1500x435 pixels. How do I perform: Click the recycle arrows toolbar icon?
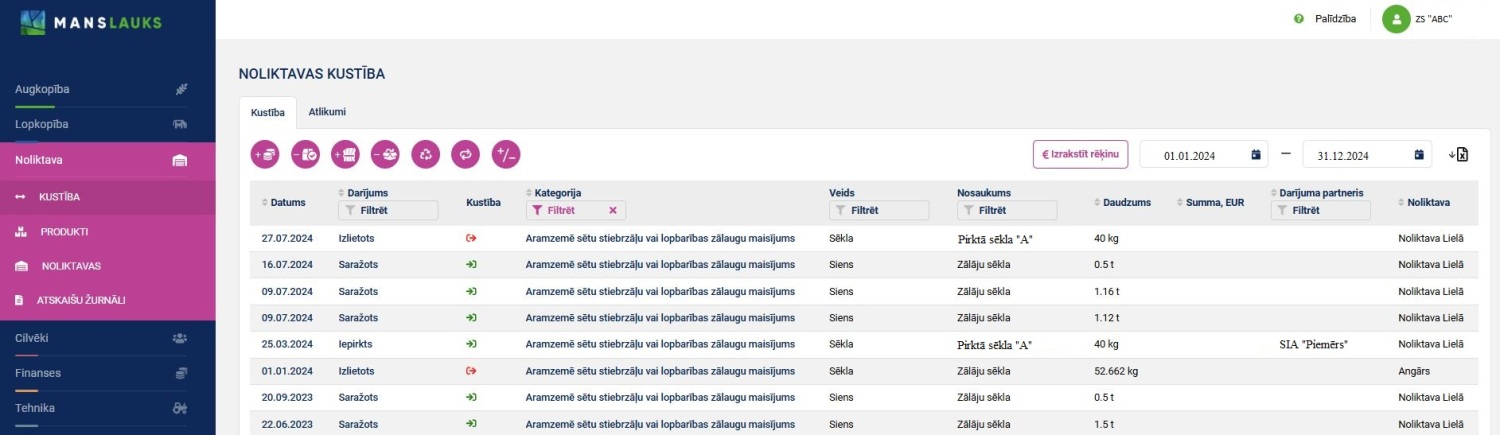pyautogui.click(x=425, y=154)
